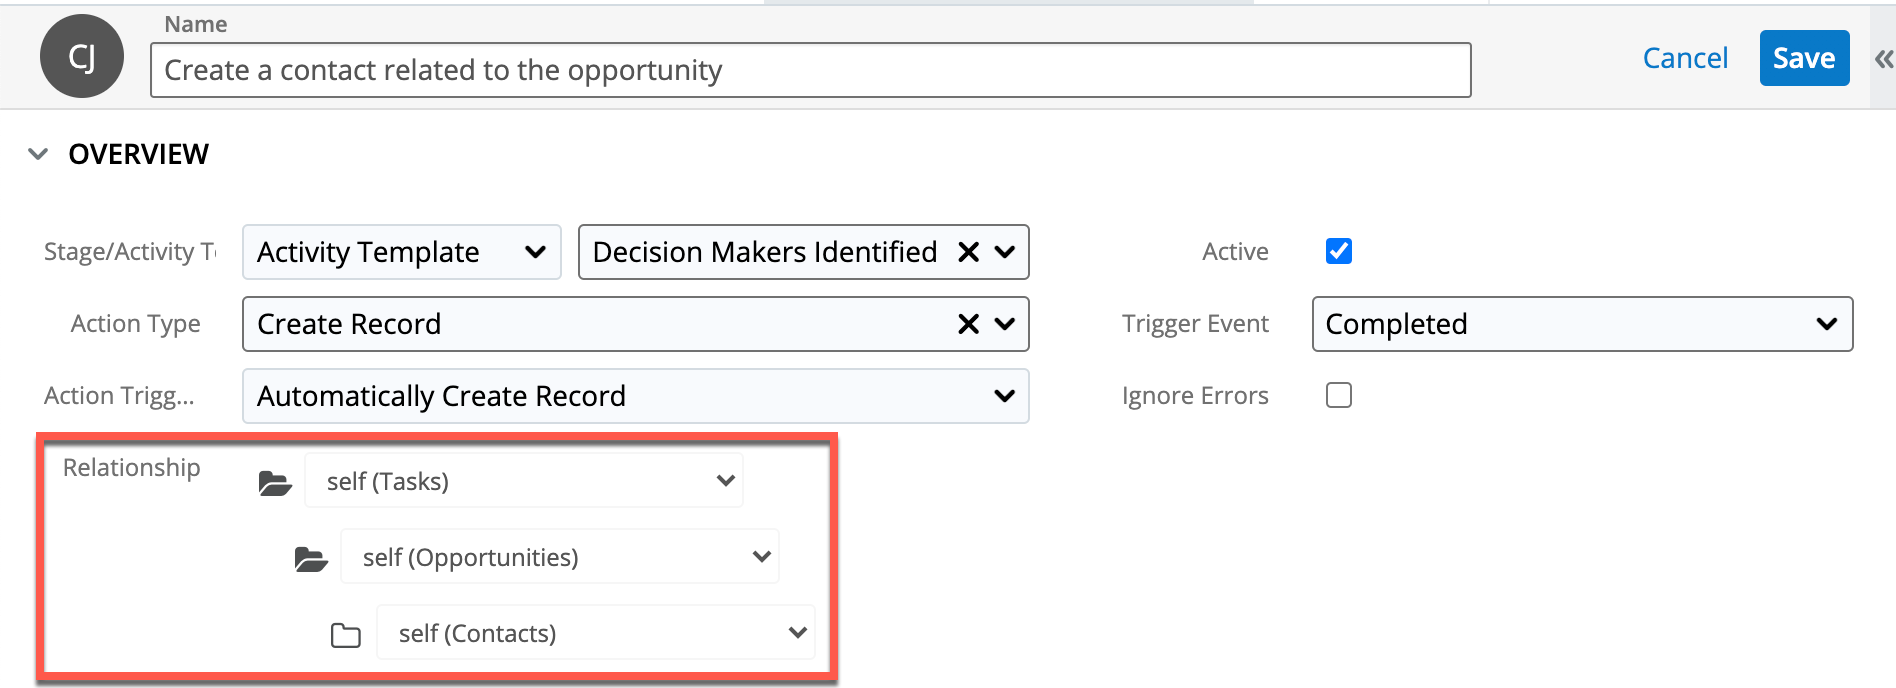Clear the Create Record action type

968,324
